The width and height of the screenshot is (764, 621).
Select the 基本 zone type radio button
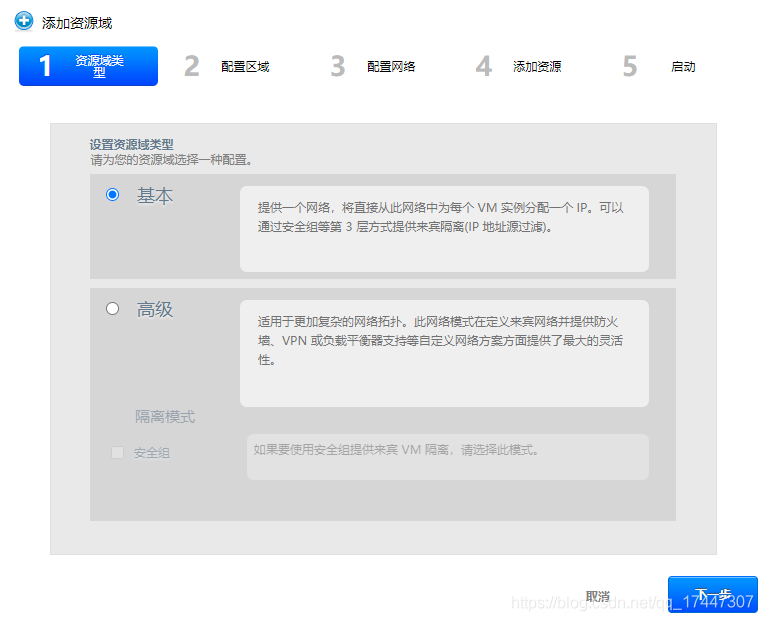pyautogui.click(x=113, y=195)
